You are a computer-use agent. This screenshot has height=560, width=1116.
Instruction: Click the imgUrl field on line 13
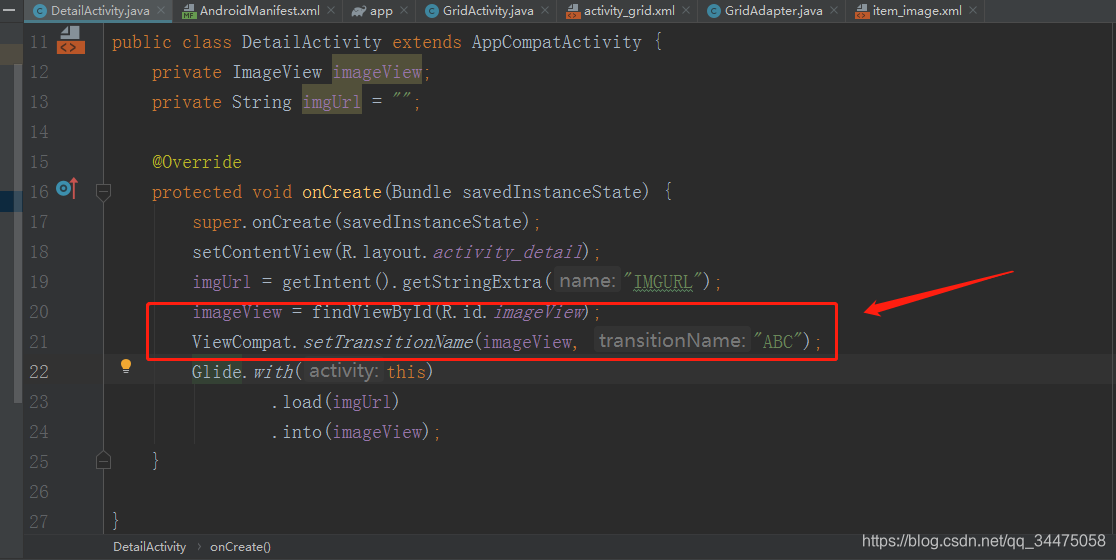pyautogui.click(x=332, y=102)
